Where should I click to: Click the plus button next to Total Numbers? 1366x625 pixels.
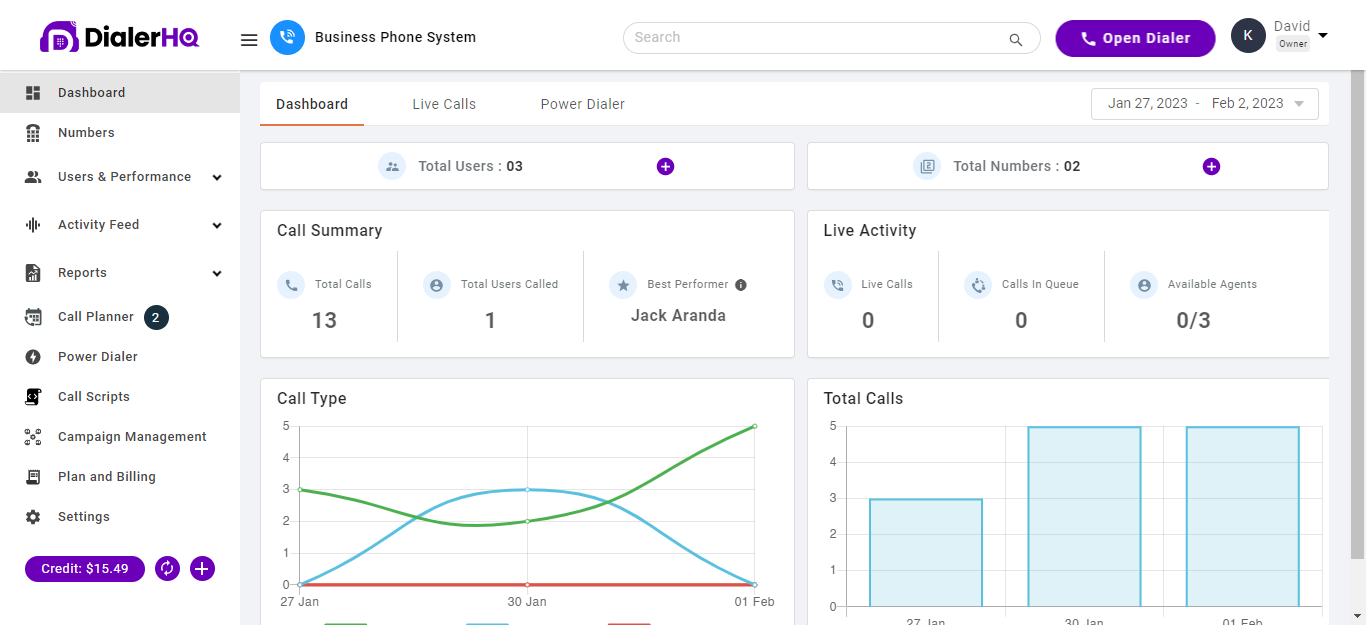point(1211,166)
